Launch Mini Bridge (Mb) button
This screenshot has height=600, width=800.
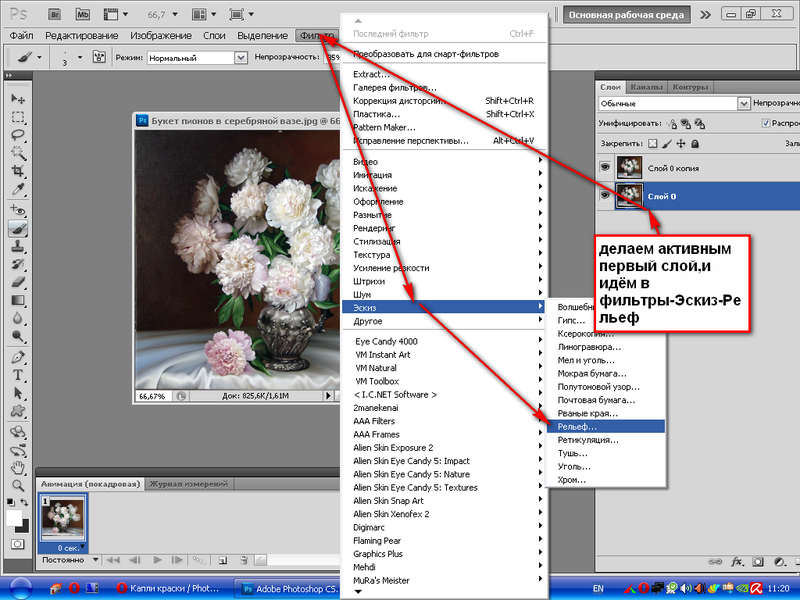click(x=83, y=14)
